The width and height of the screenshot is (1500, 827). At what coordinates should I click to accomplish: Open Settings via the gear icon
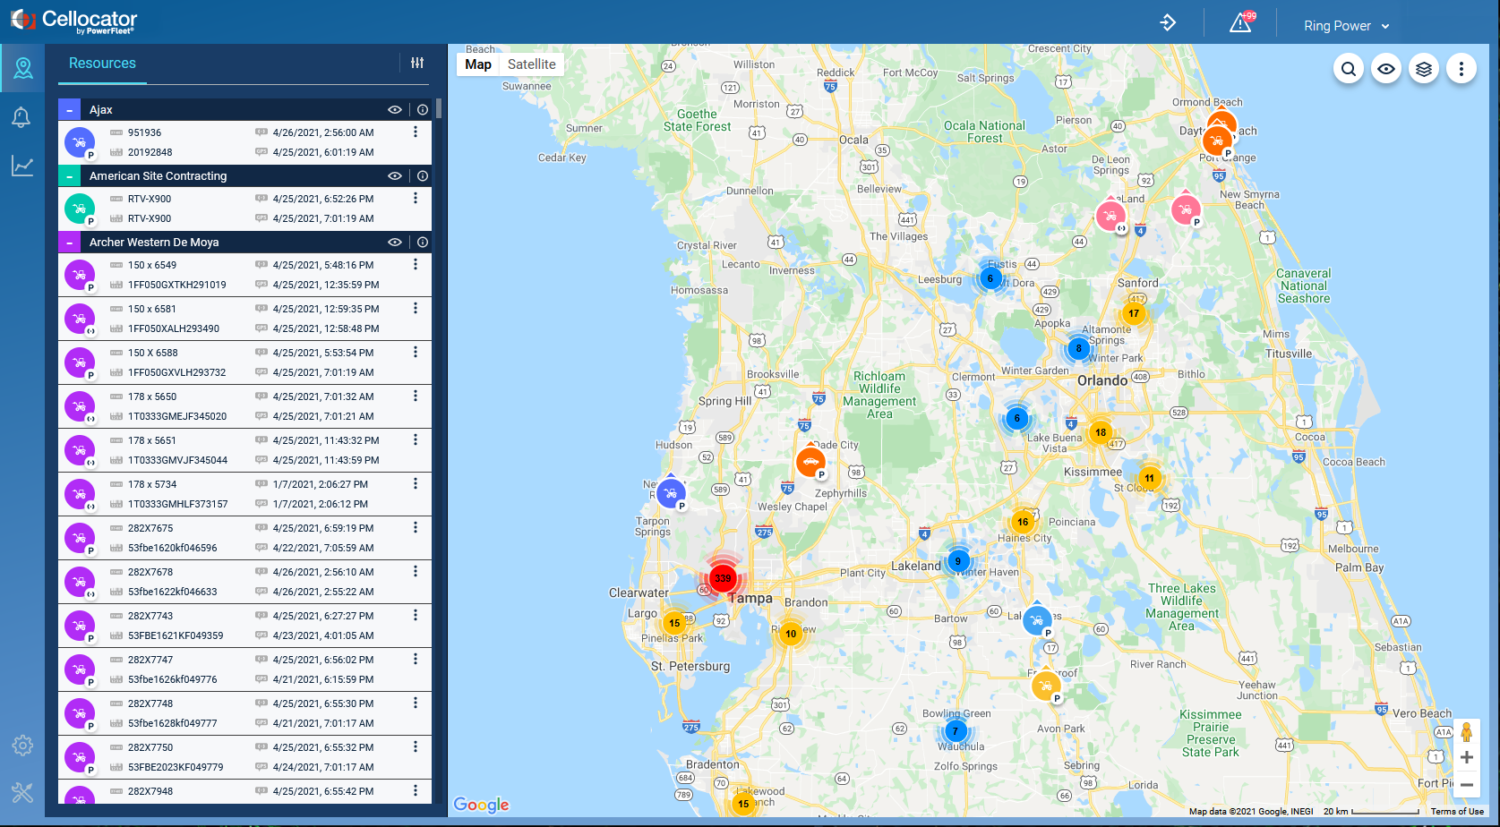click(22, 745)
